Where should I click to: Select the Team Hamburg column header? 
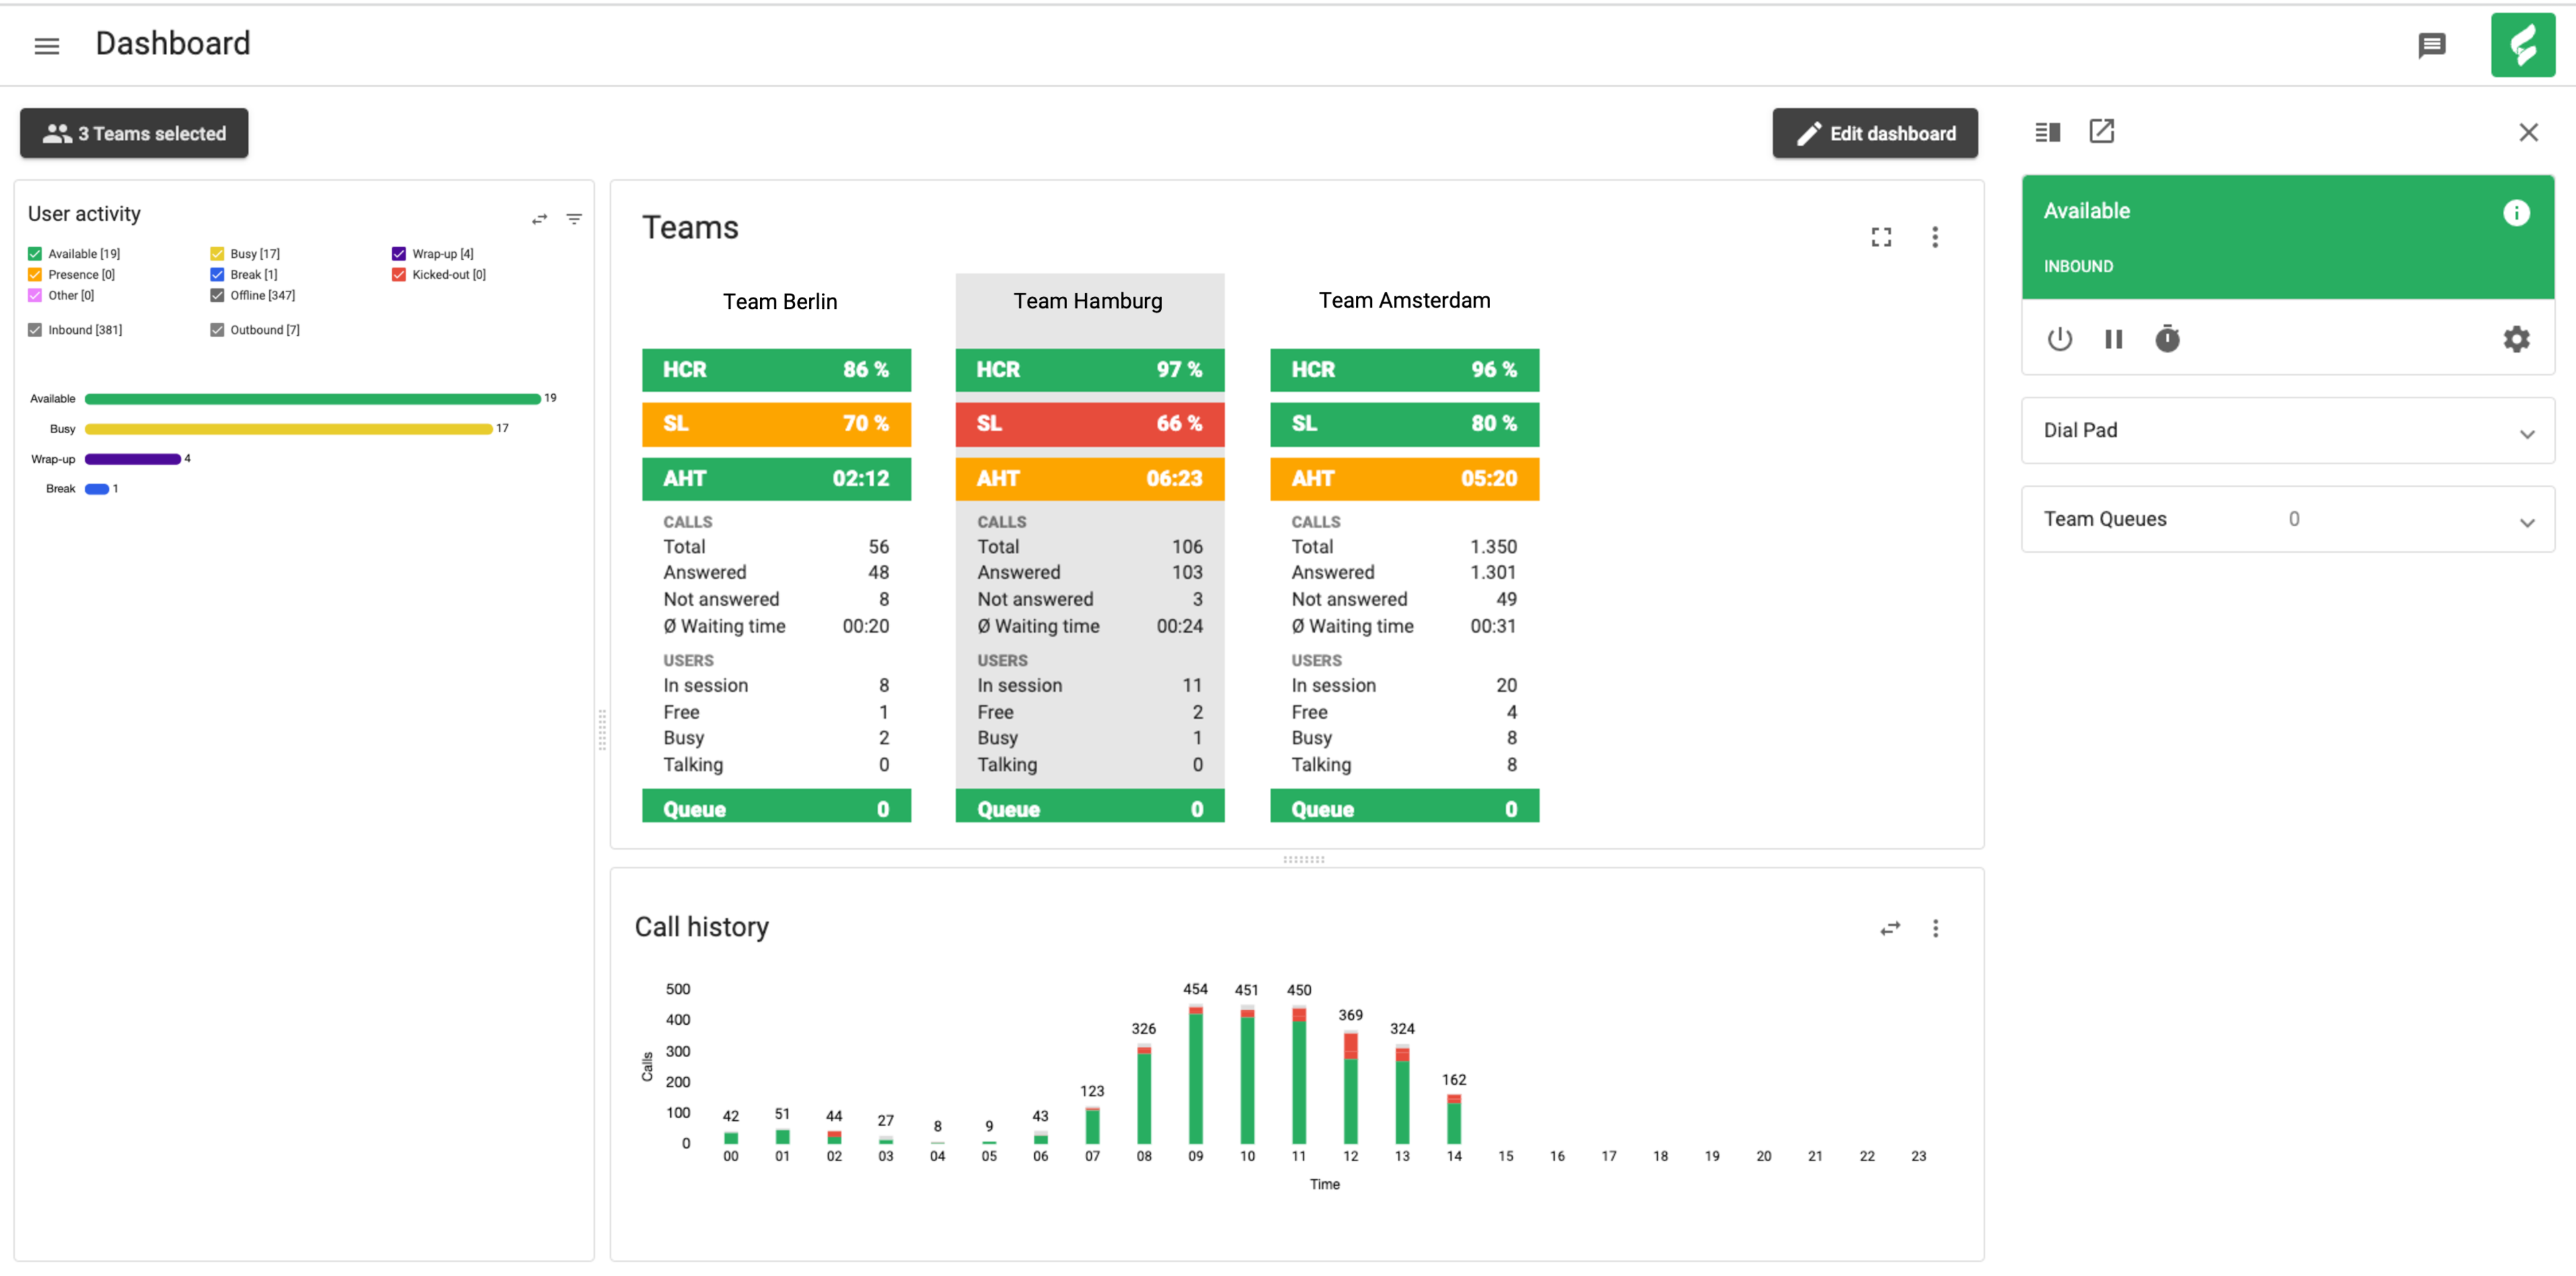(1087, 301)
